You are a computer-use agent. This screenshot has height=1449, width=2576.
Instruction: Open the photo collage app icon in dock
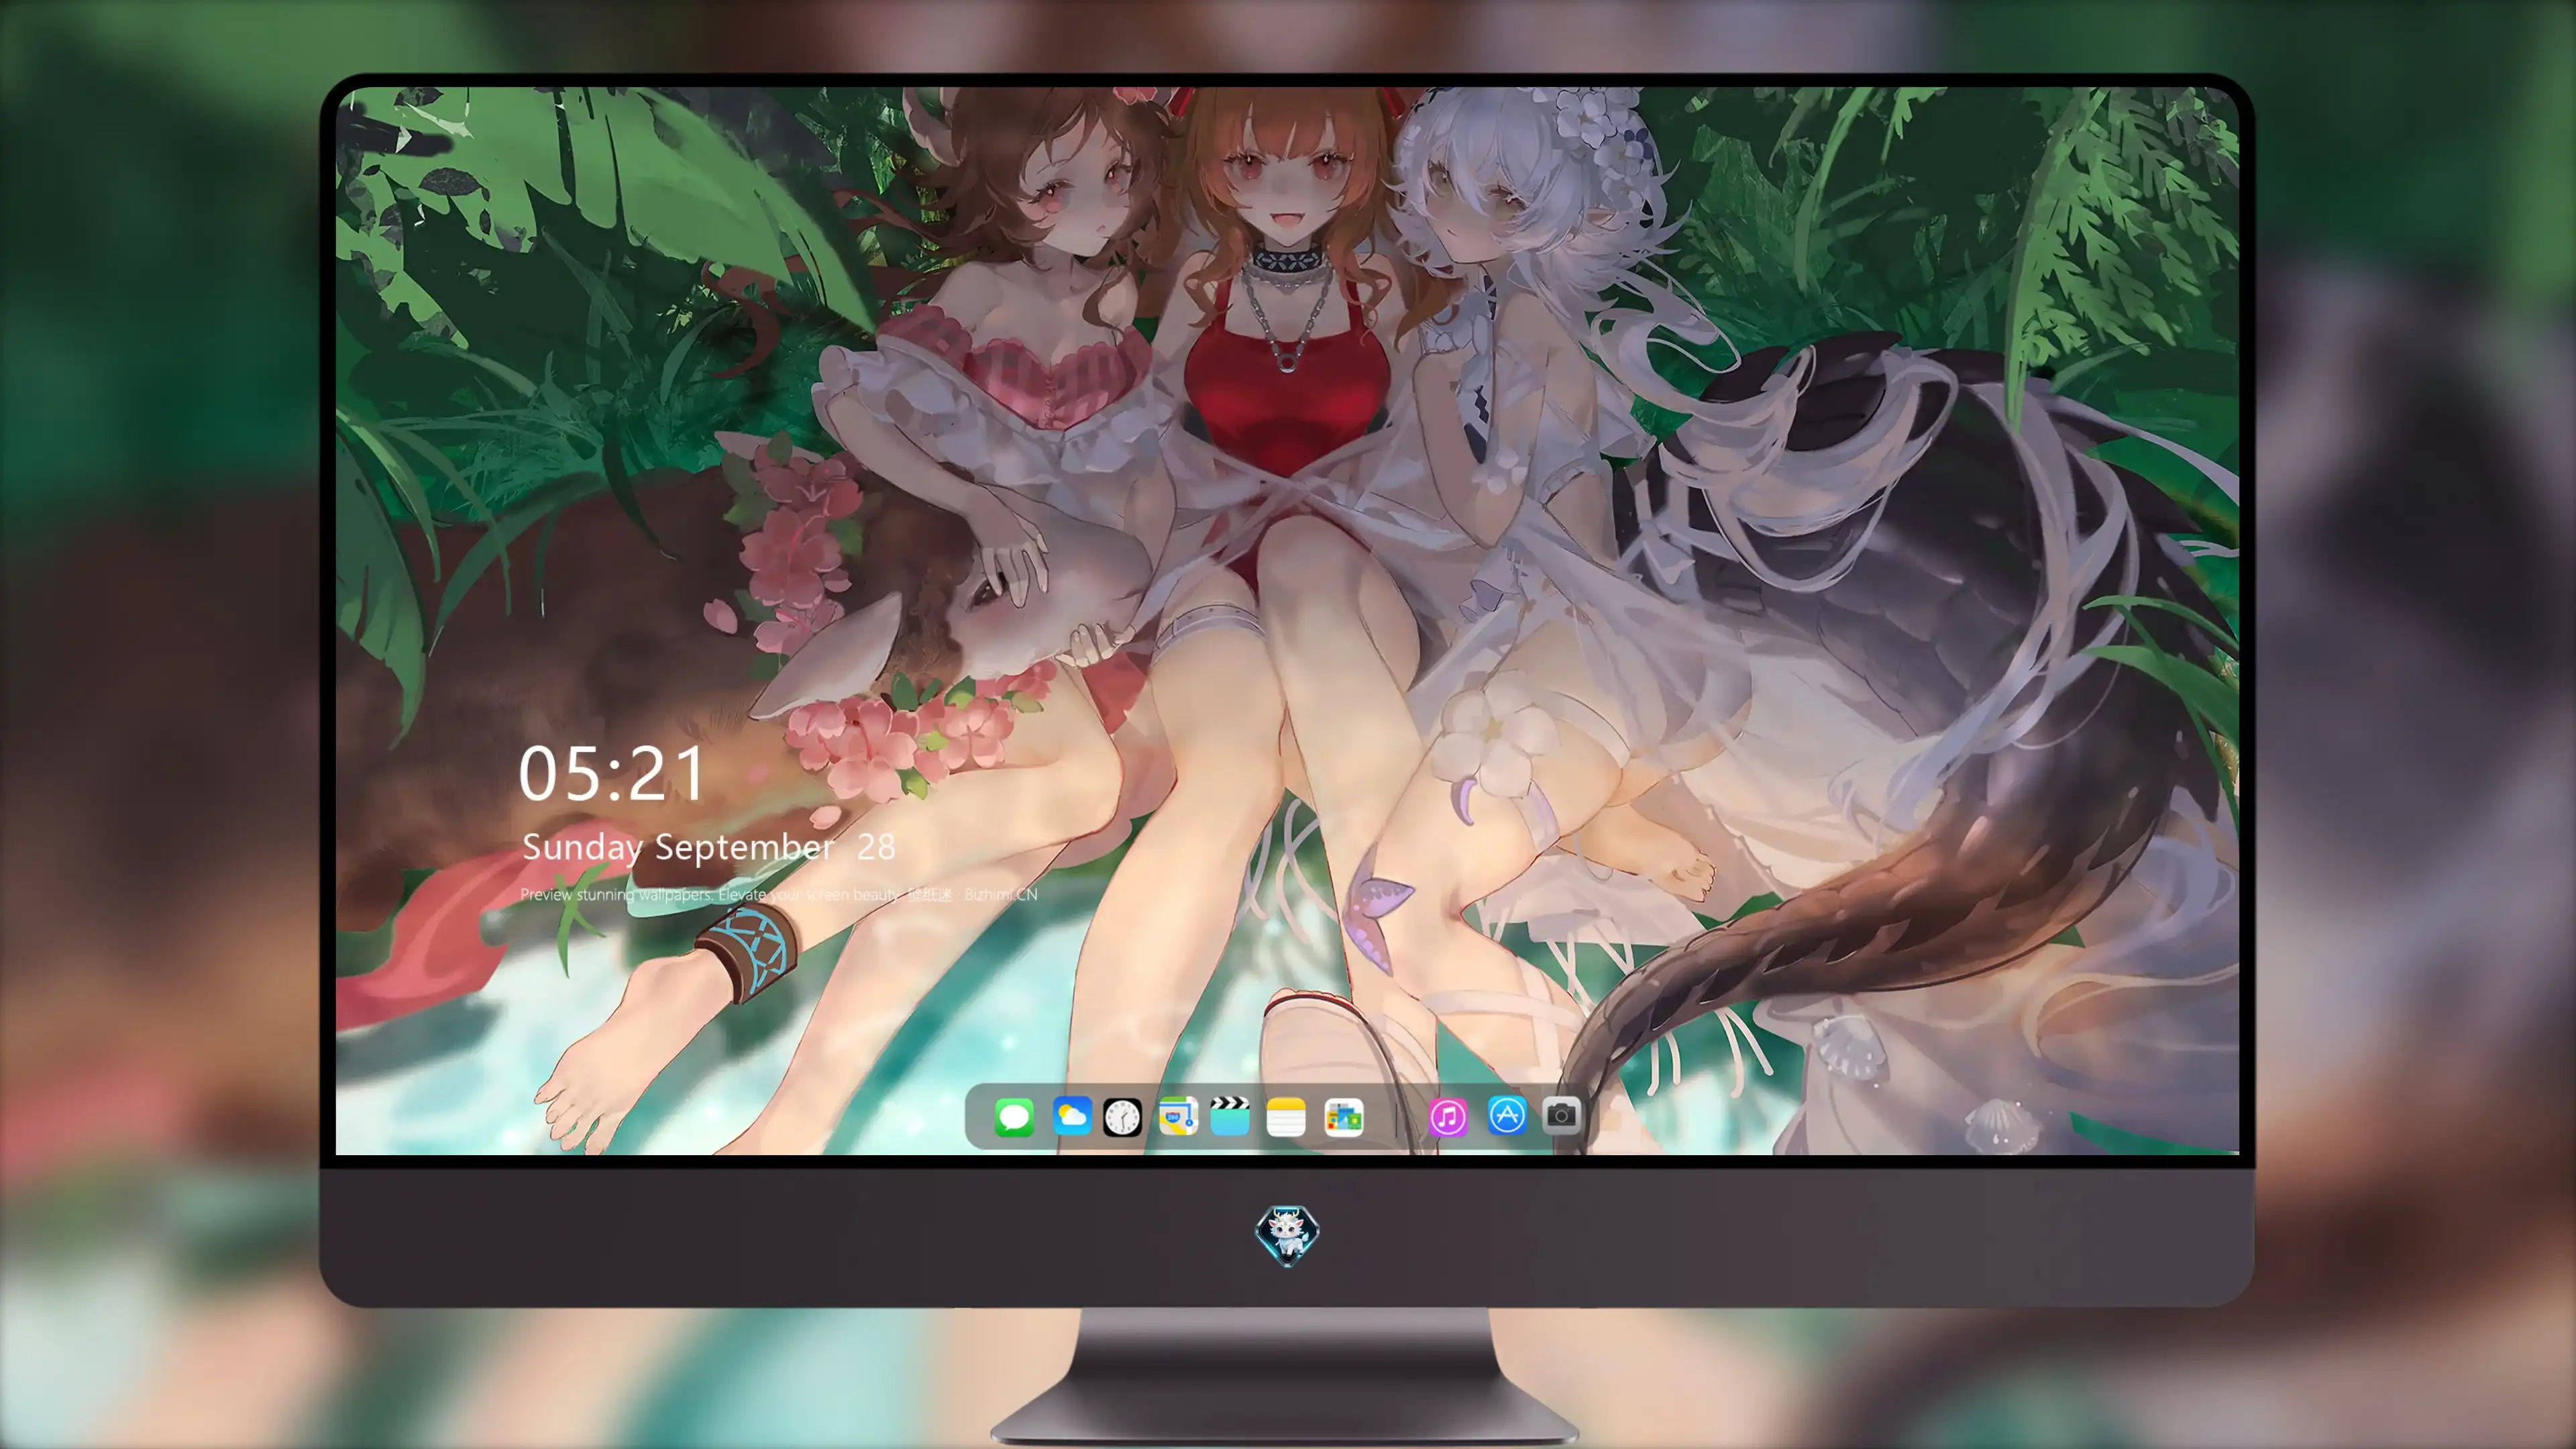[x=1343, y=1117]
